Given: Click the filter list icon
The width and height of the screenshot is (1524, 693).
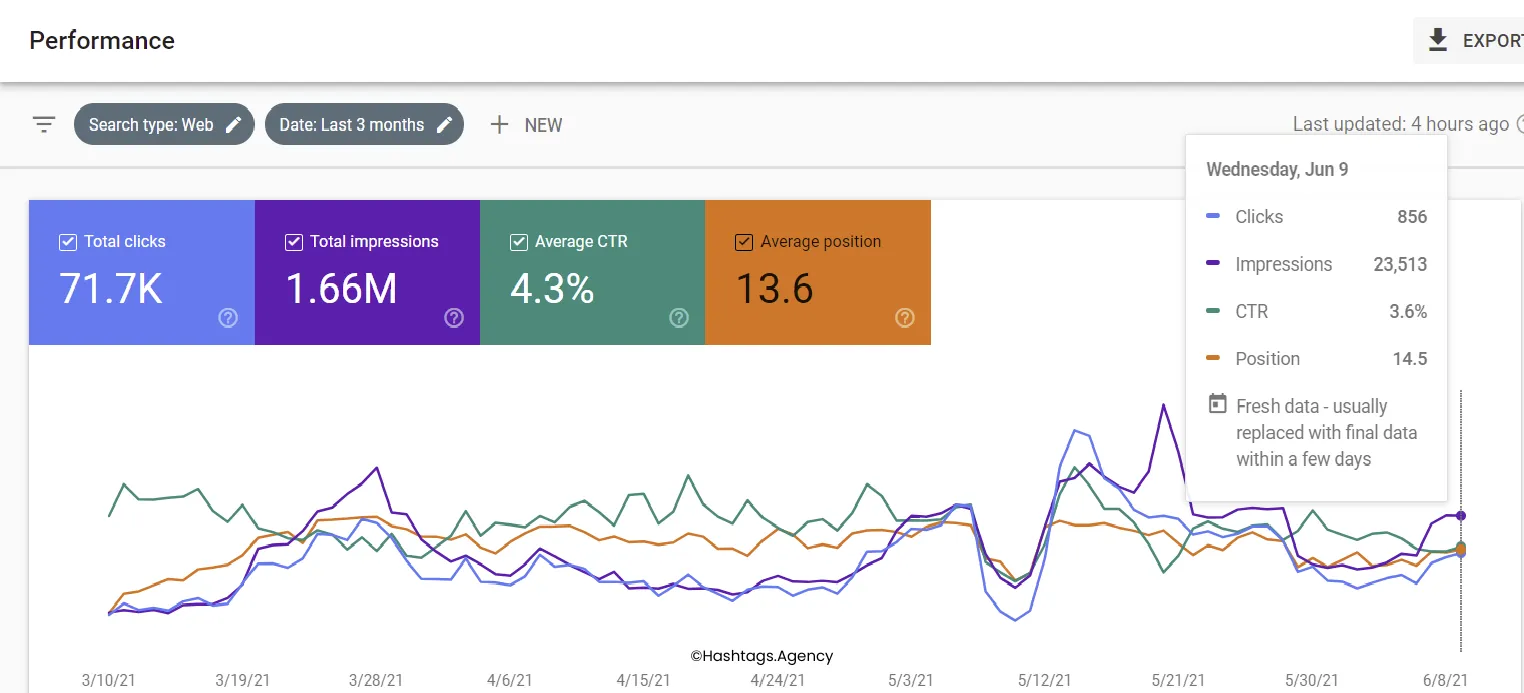Looking at the screenshot, I should (43, 125).
